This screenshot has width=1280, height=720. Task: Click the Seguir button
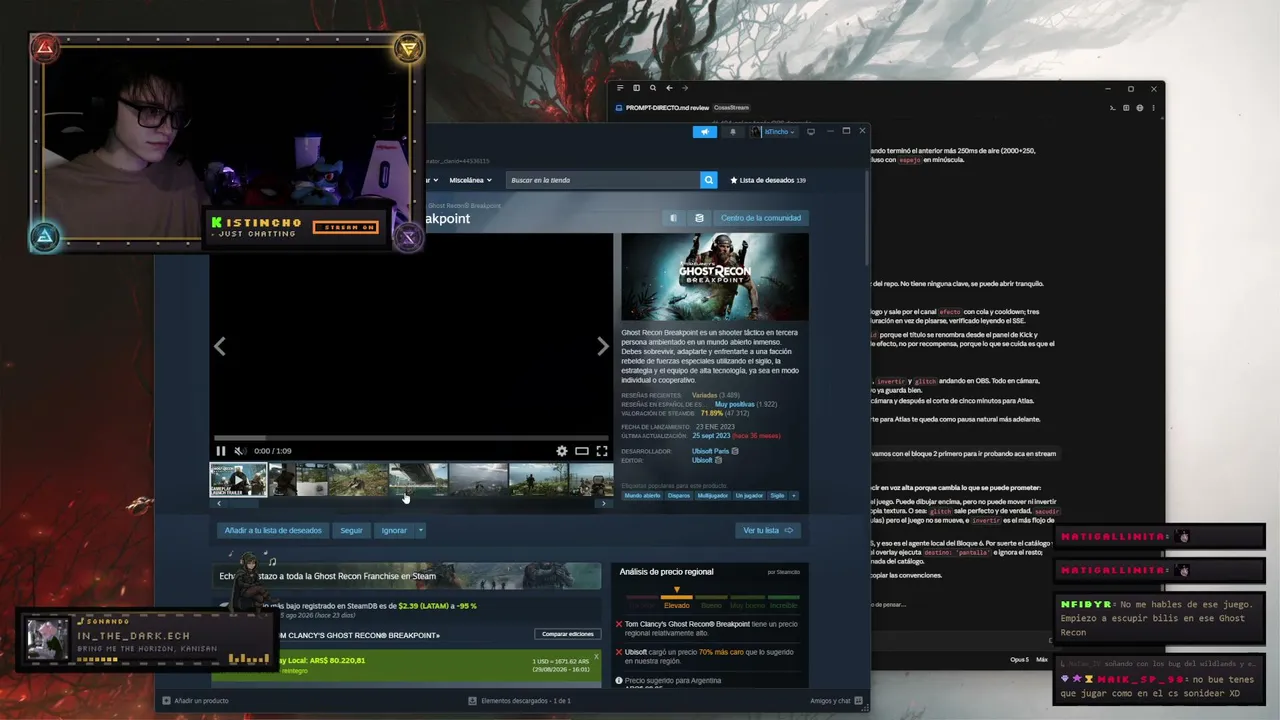pos(351,530)
